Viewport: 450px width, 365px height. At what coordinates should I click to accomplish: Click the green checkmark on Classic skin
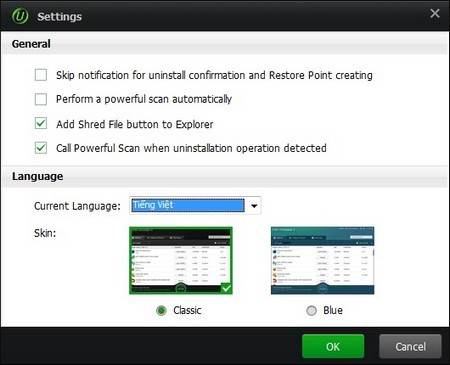click(x=226, y=288)
